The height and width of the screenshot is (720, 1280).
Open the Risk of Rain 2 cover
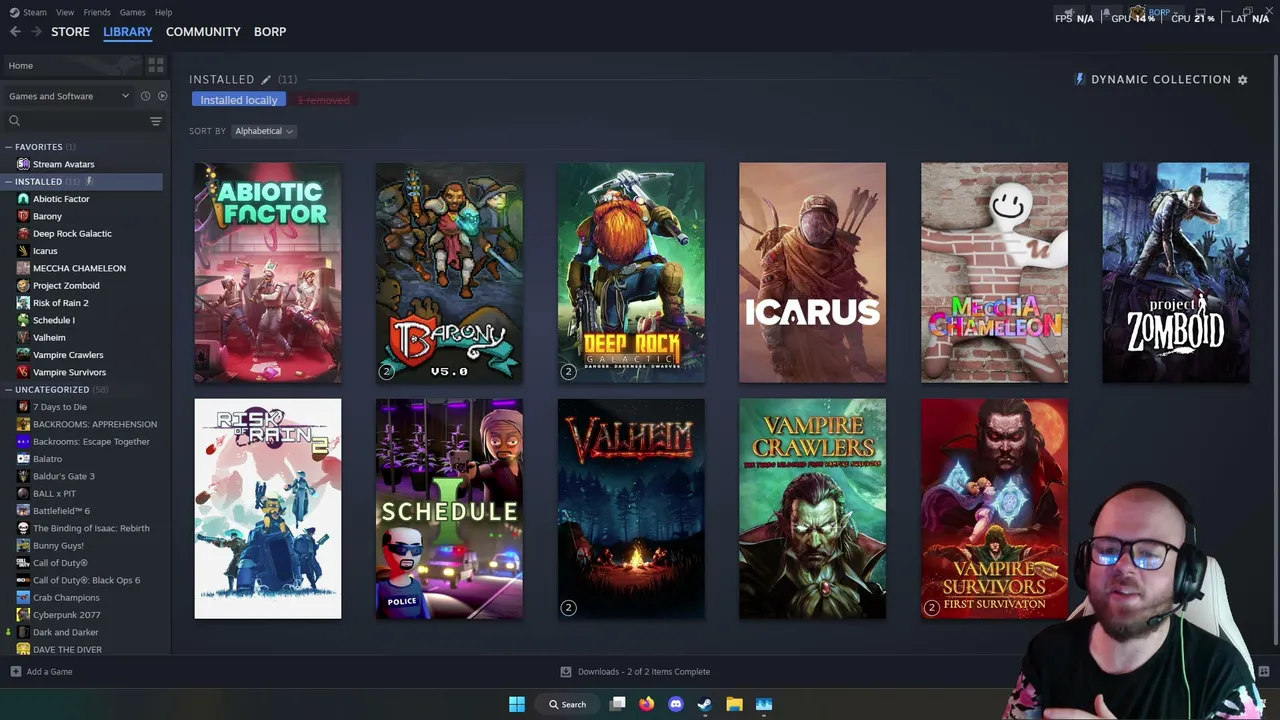tap(268, 509)
